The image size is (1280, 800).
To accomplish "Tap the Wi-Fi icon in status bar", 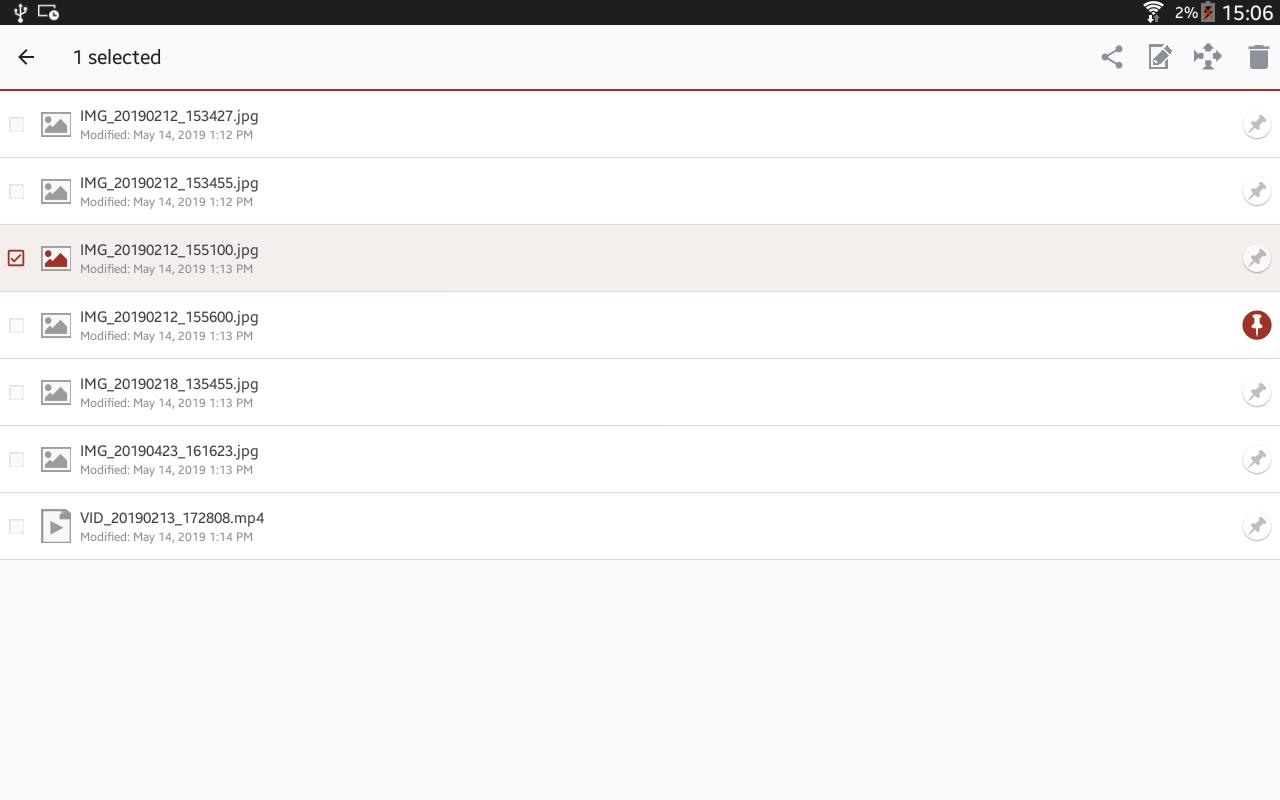I will click(1153, 12).
